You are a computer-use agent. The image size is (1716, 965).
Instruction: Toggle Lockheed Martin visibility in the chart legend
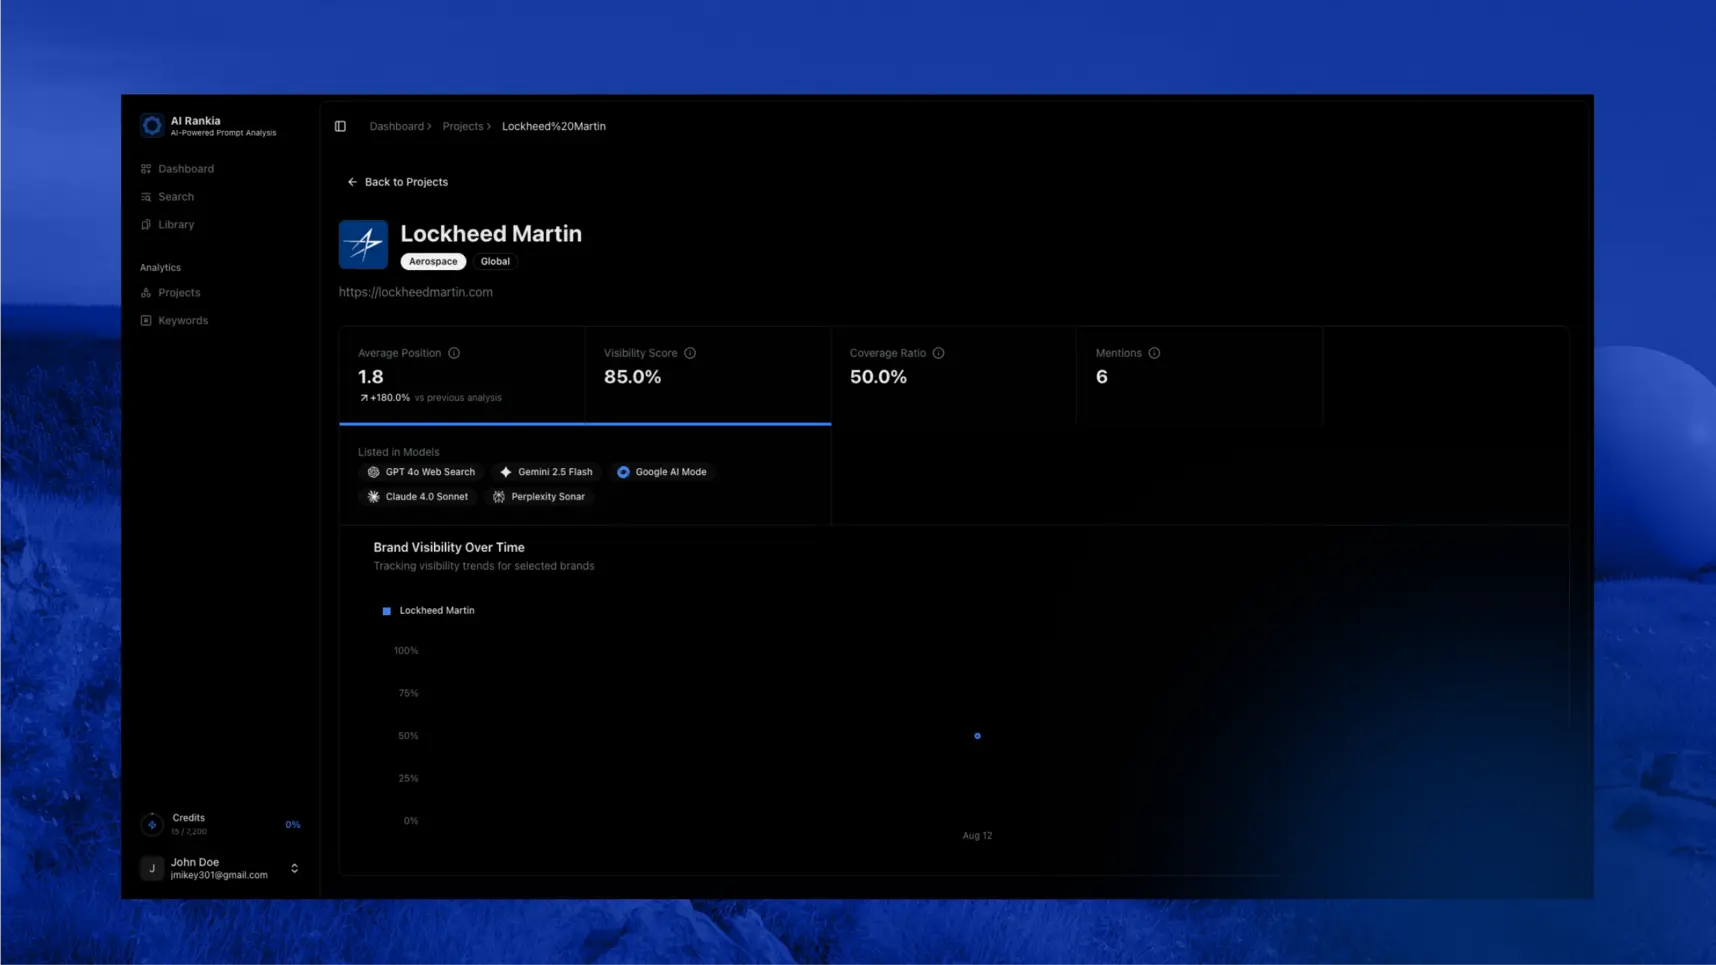[x=430, y=610]
